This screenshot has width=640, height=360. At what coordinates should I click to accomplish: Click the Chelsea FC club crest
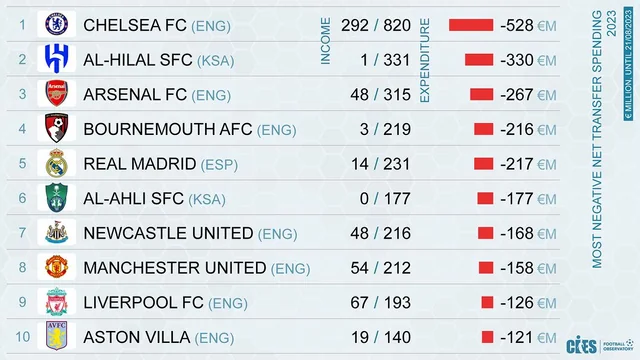click(56, 24)
